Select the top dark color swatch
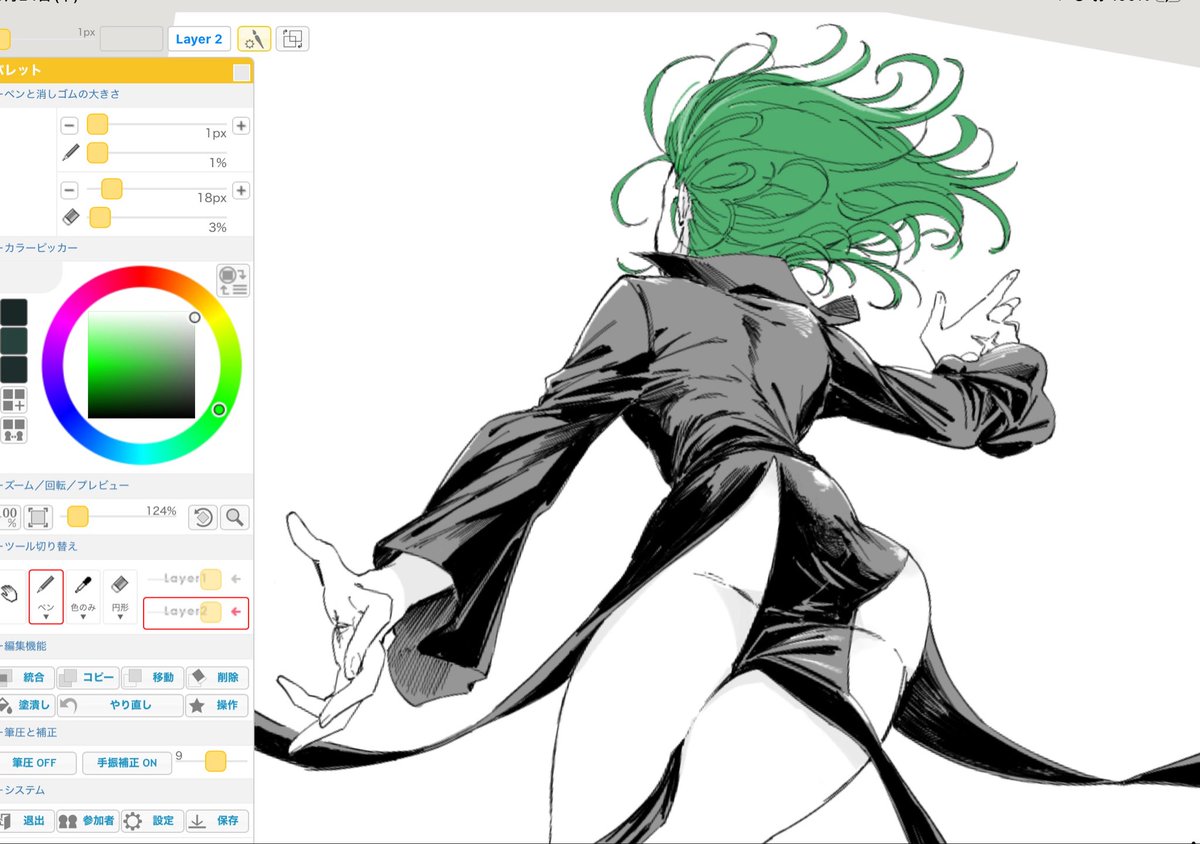The width and height of the screenshot is (1200, 844). (x=13, y=312)
